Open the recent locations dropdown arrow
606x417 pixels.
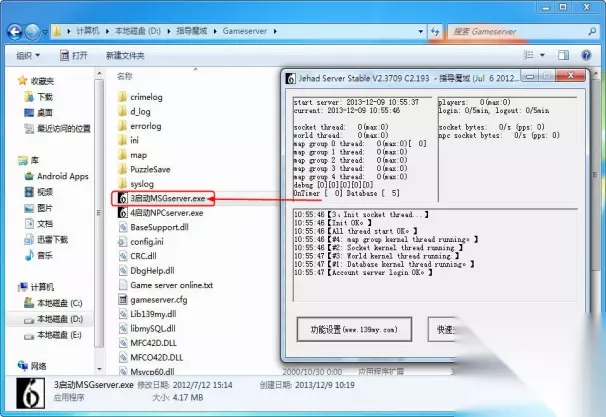45,32
